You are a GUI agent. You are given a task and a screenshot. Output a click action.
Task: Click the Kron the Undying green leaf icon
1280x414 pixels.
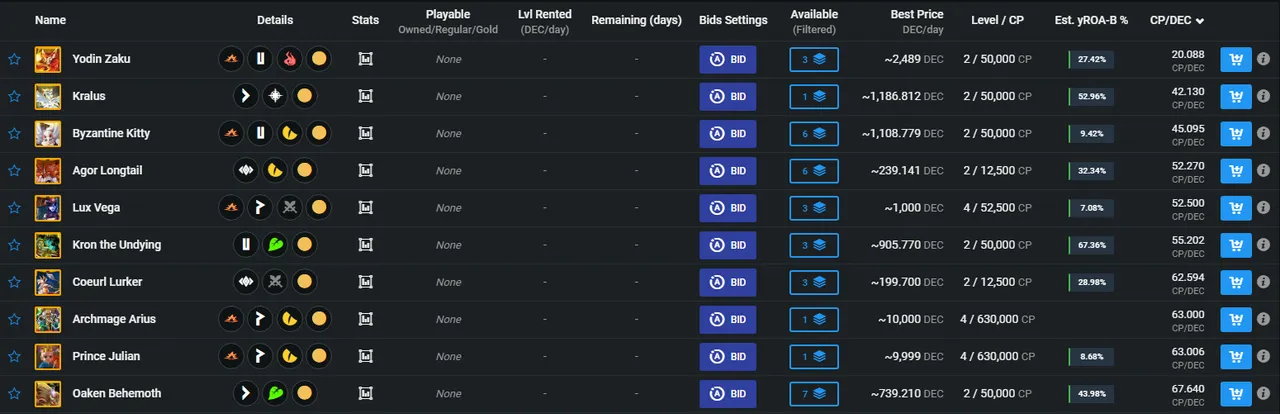coord(275,245)
